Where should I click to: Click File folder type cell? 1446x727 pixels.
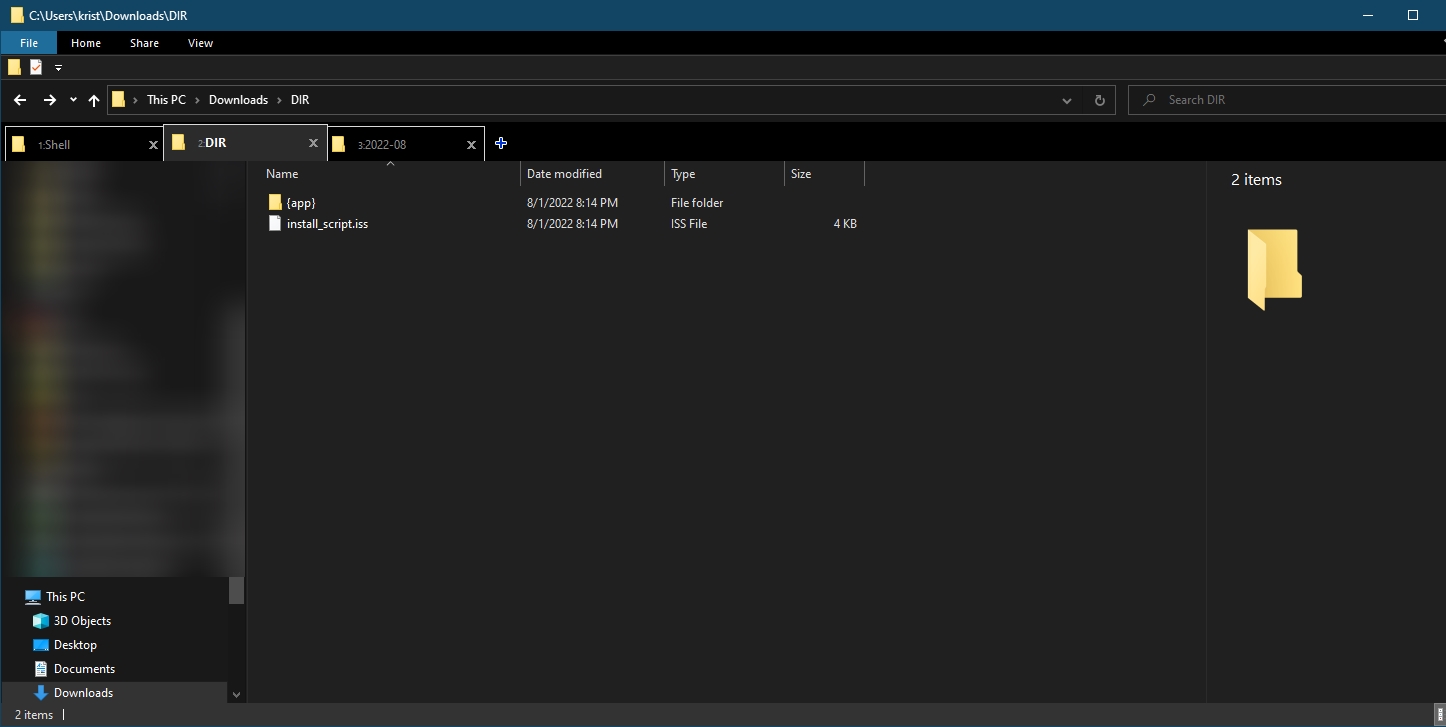click(x=697, y=203)
